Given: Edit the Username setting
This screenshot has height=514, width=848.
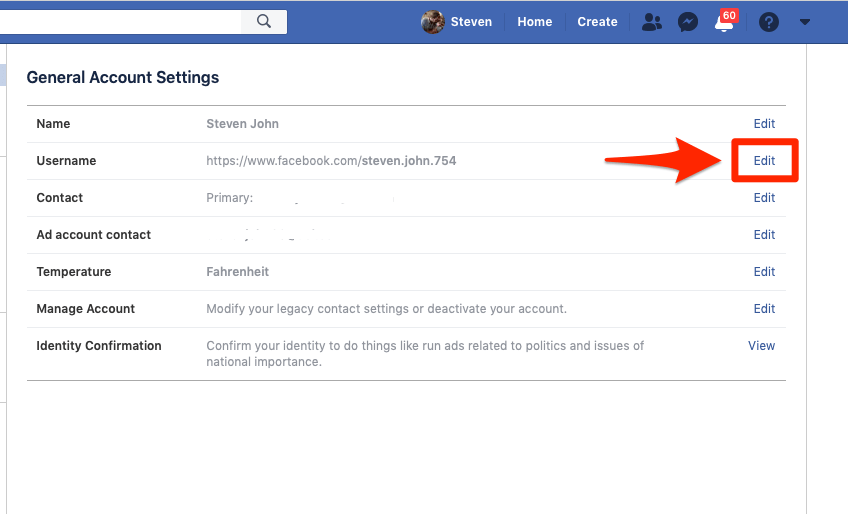Looking at the screenshot, I should (764, 161).
